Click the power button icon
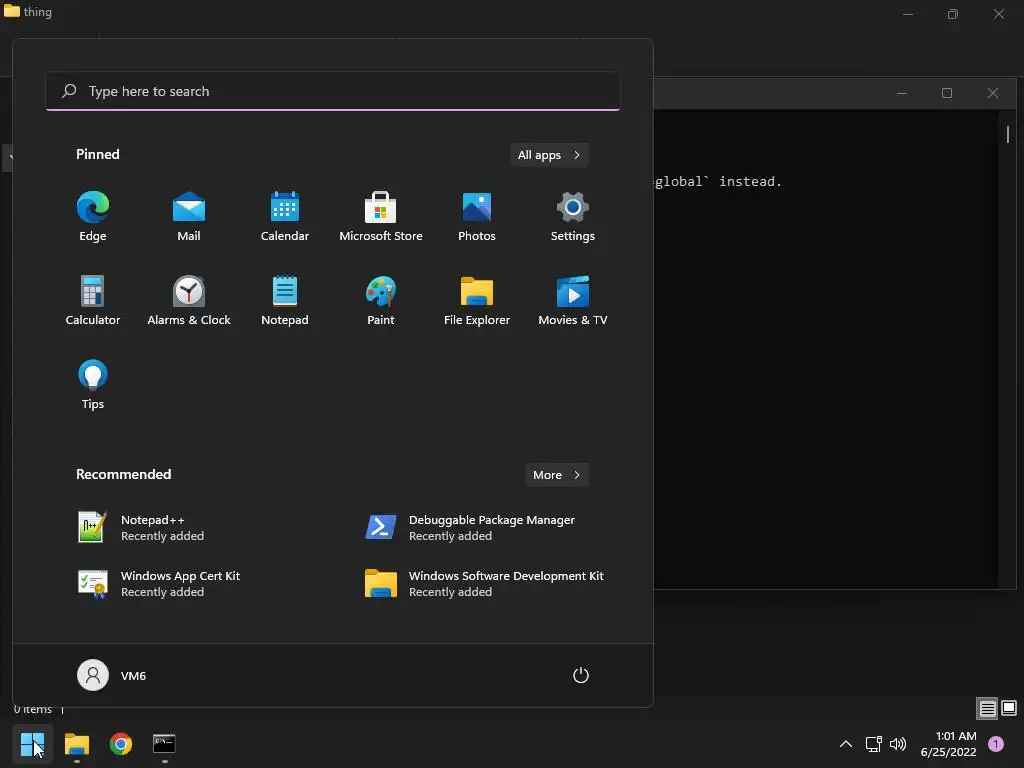The height and width of the screenshot is (768, 1024). click(581, 675)
